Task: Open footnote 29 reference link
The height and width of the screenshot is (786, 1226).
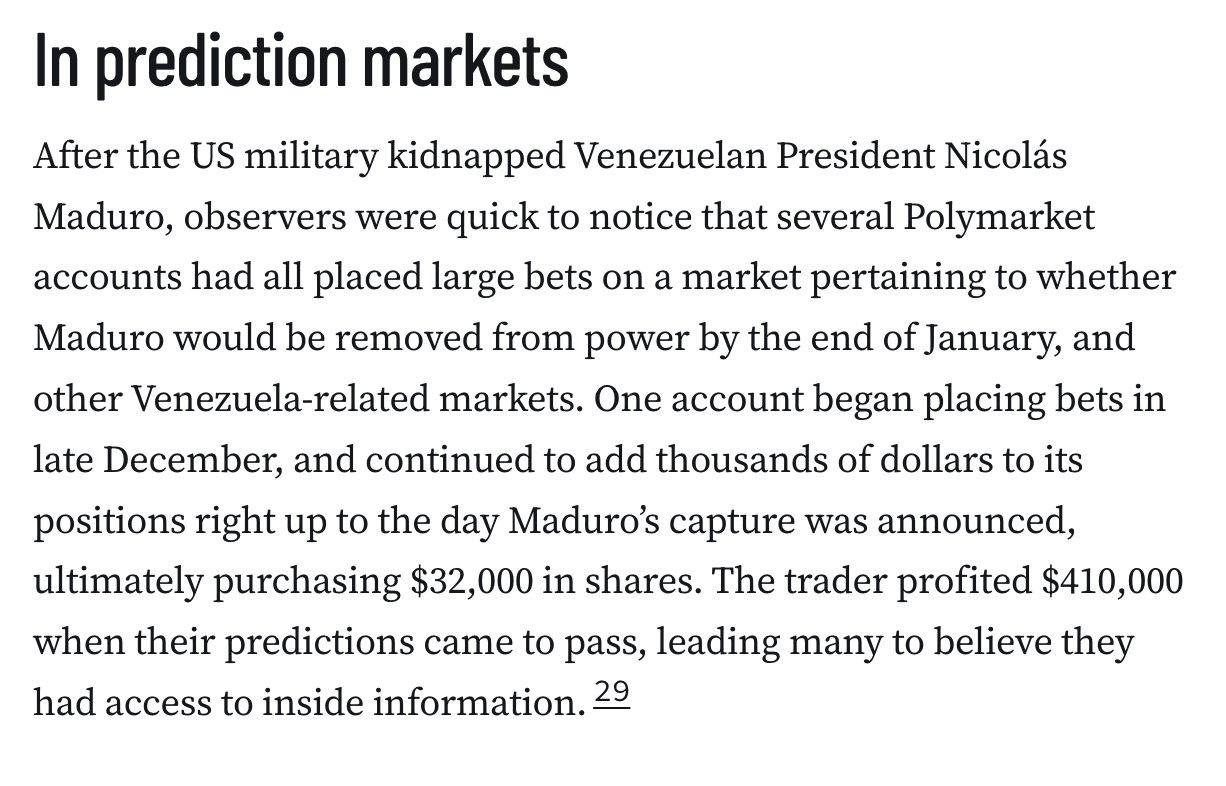Action: (611, 695)
